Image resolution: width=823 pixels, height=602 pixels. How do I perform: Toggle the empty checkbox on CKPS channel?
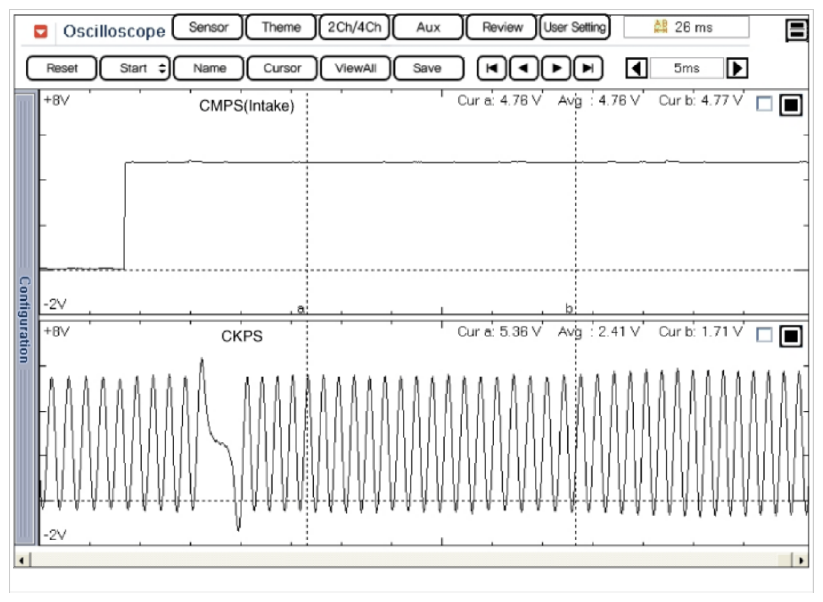point(765,334)
